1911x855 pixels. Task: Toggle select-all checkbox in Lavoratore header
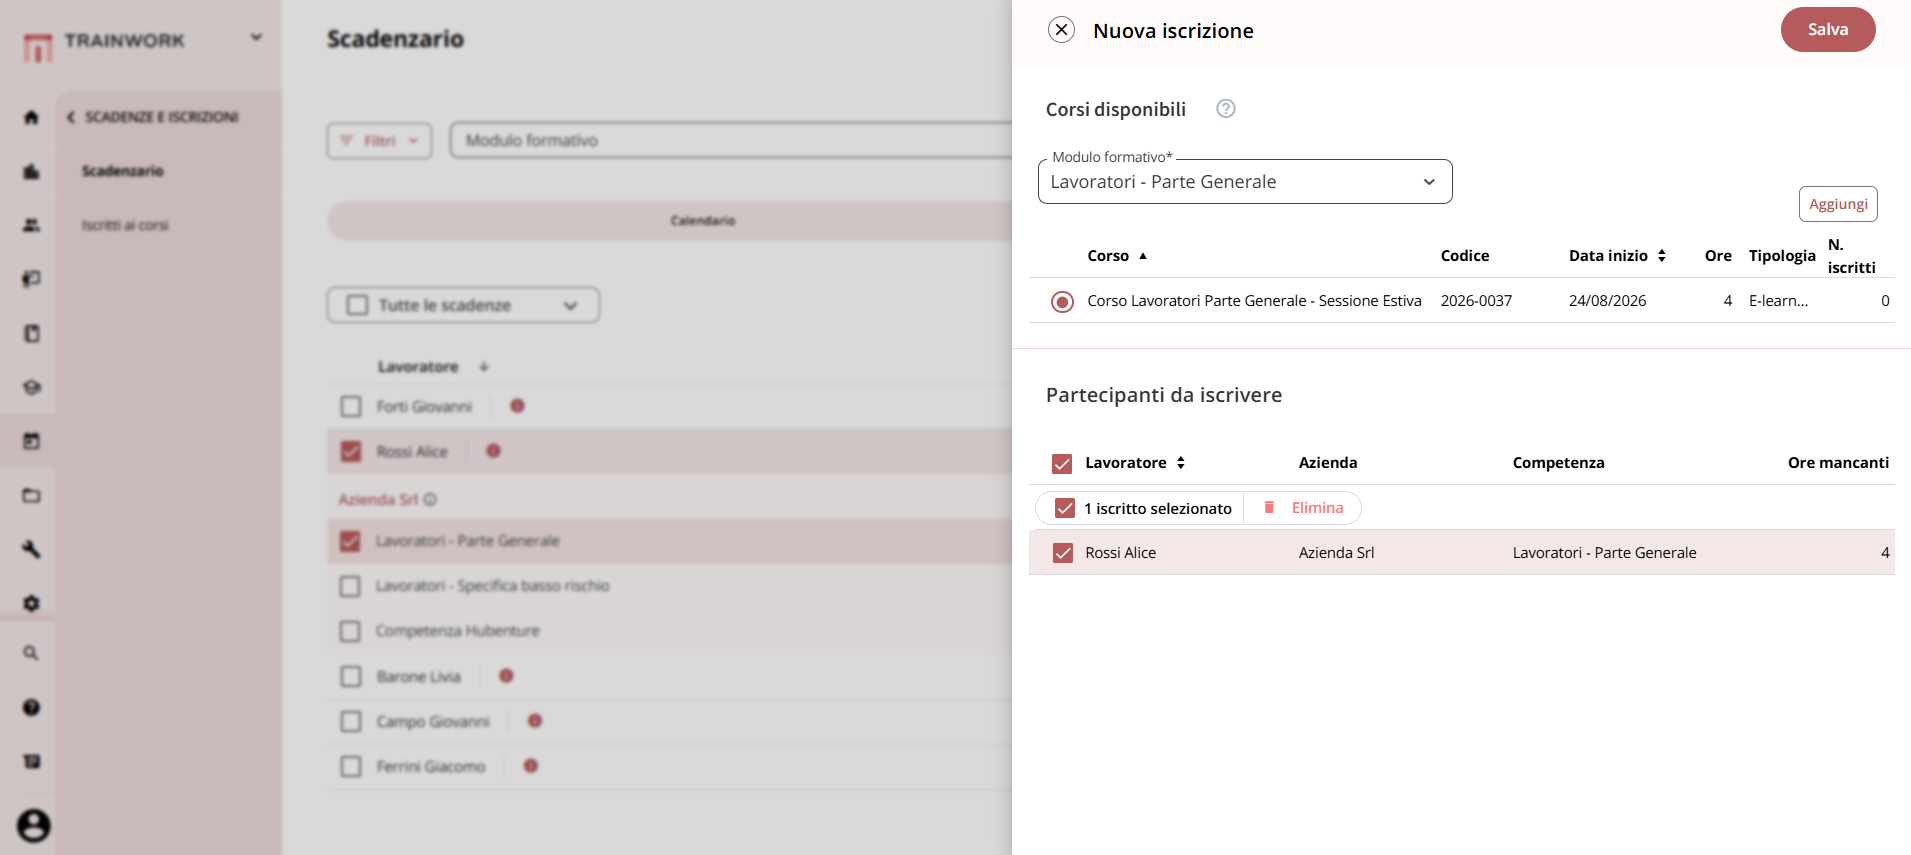1062,463
